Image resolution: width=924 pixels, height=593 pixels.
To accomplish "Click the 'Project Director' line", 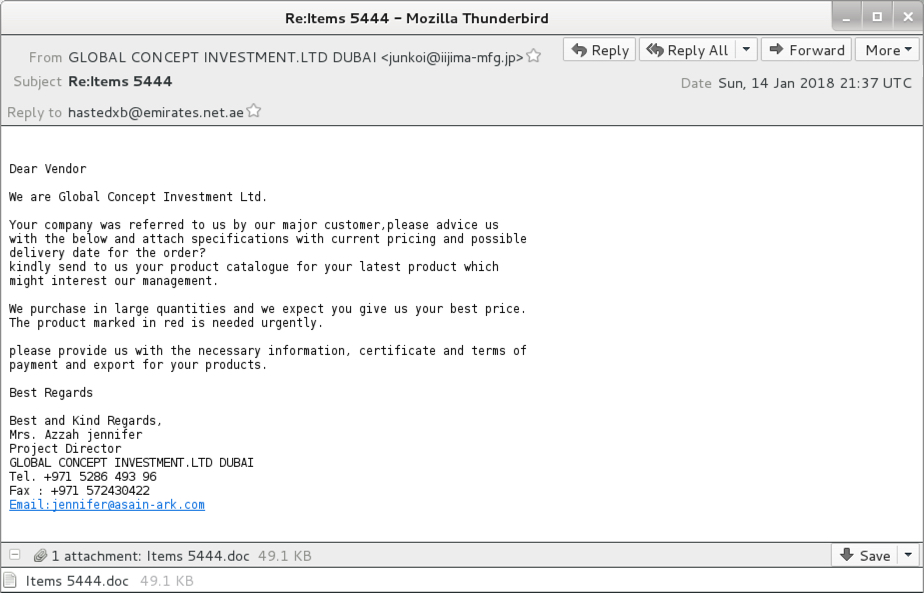I will tap(65, 449).
